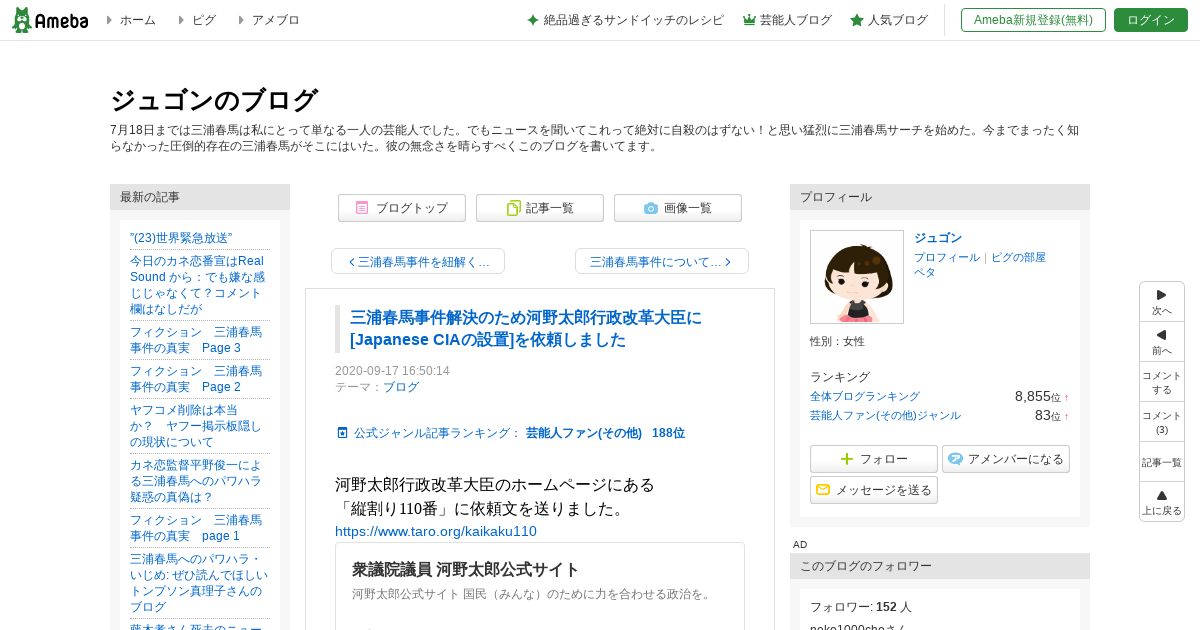Open 芸能人ファン(その他)ジャンル link in profile

[885, 415]
